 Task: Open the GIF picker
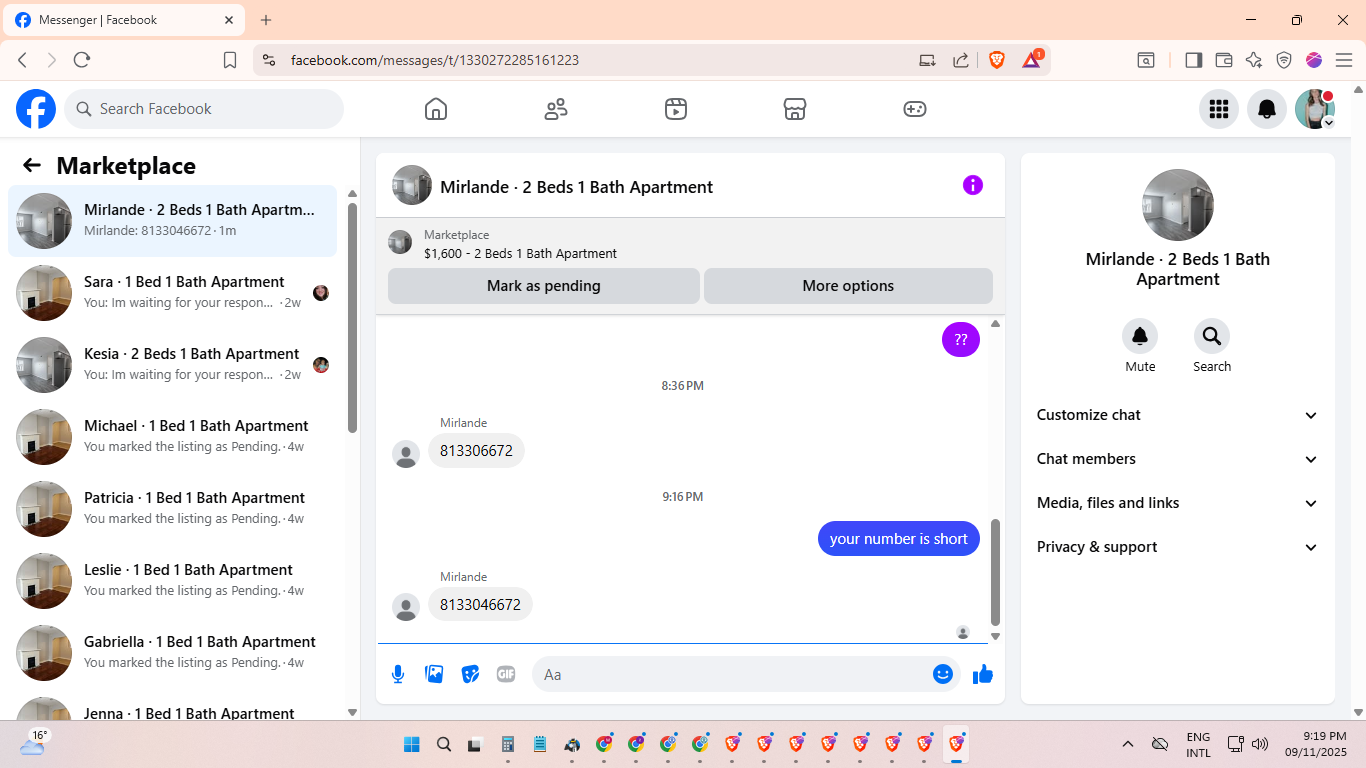point(506,674)
